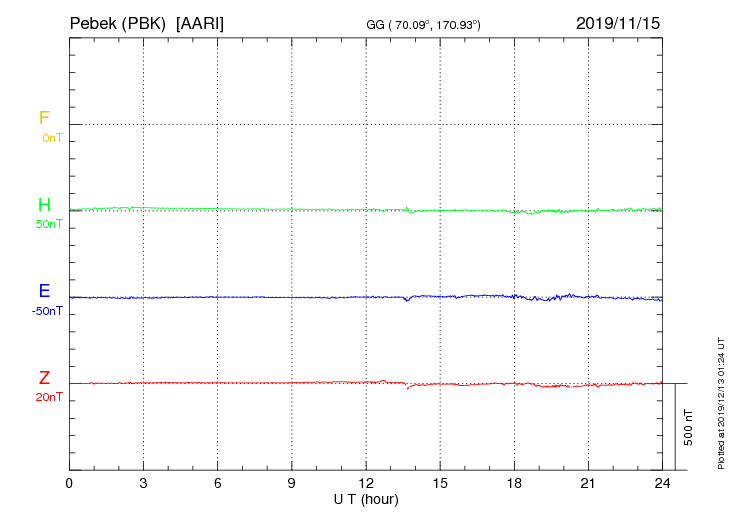Viewport: 730px width, 520px height.
Task: Click the 24 hour tick label
Action: pyautogui.click(x=662, y=483)
